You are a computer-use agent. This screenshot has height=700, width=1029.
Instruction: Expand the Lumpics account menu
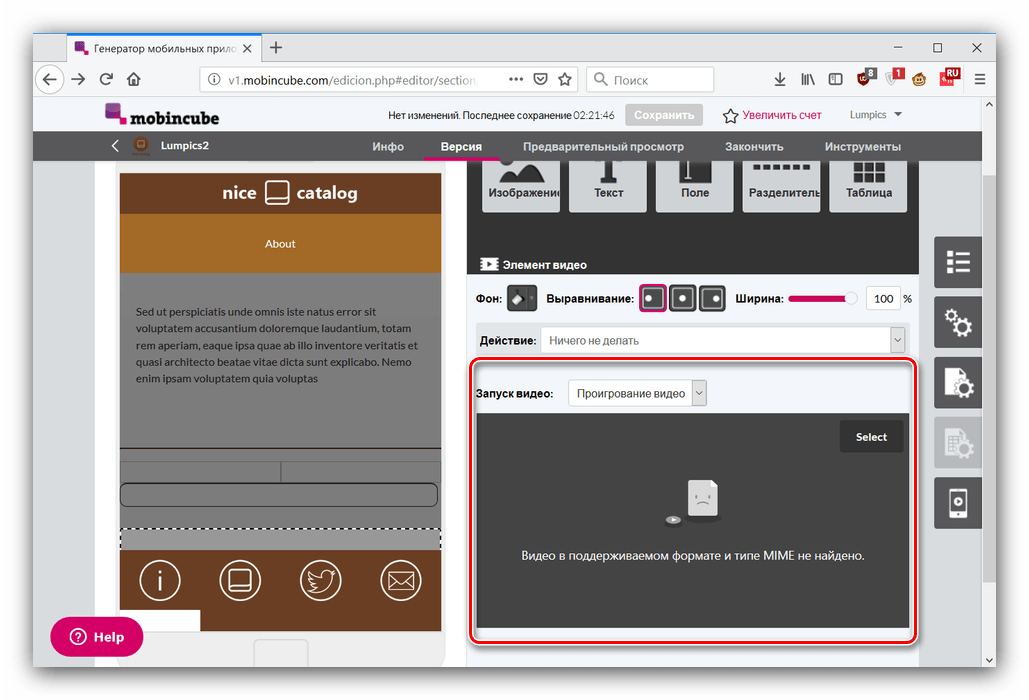click(876, 115)
